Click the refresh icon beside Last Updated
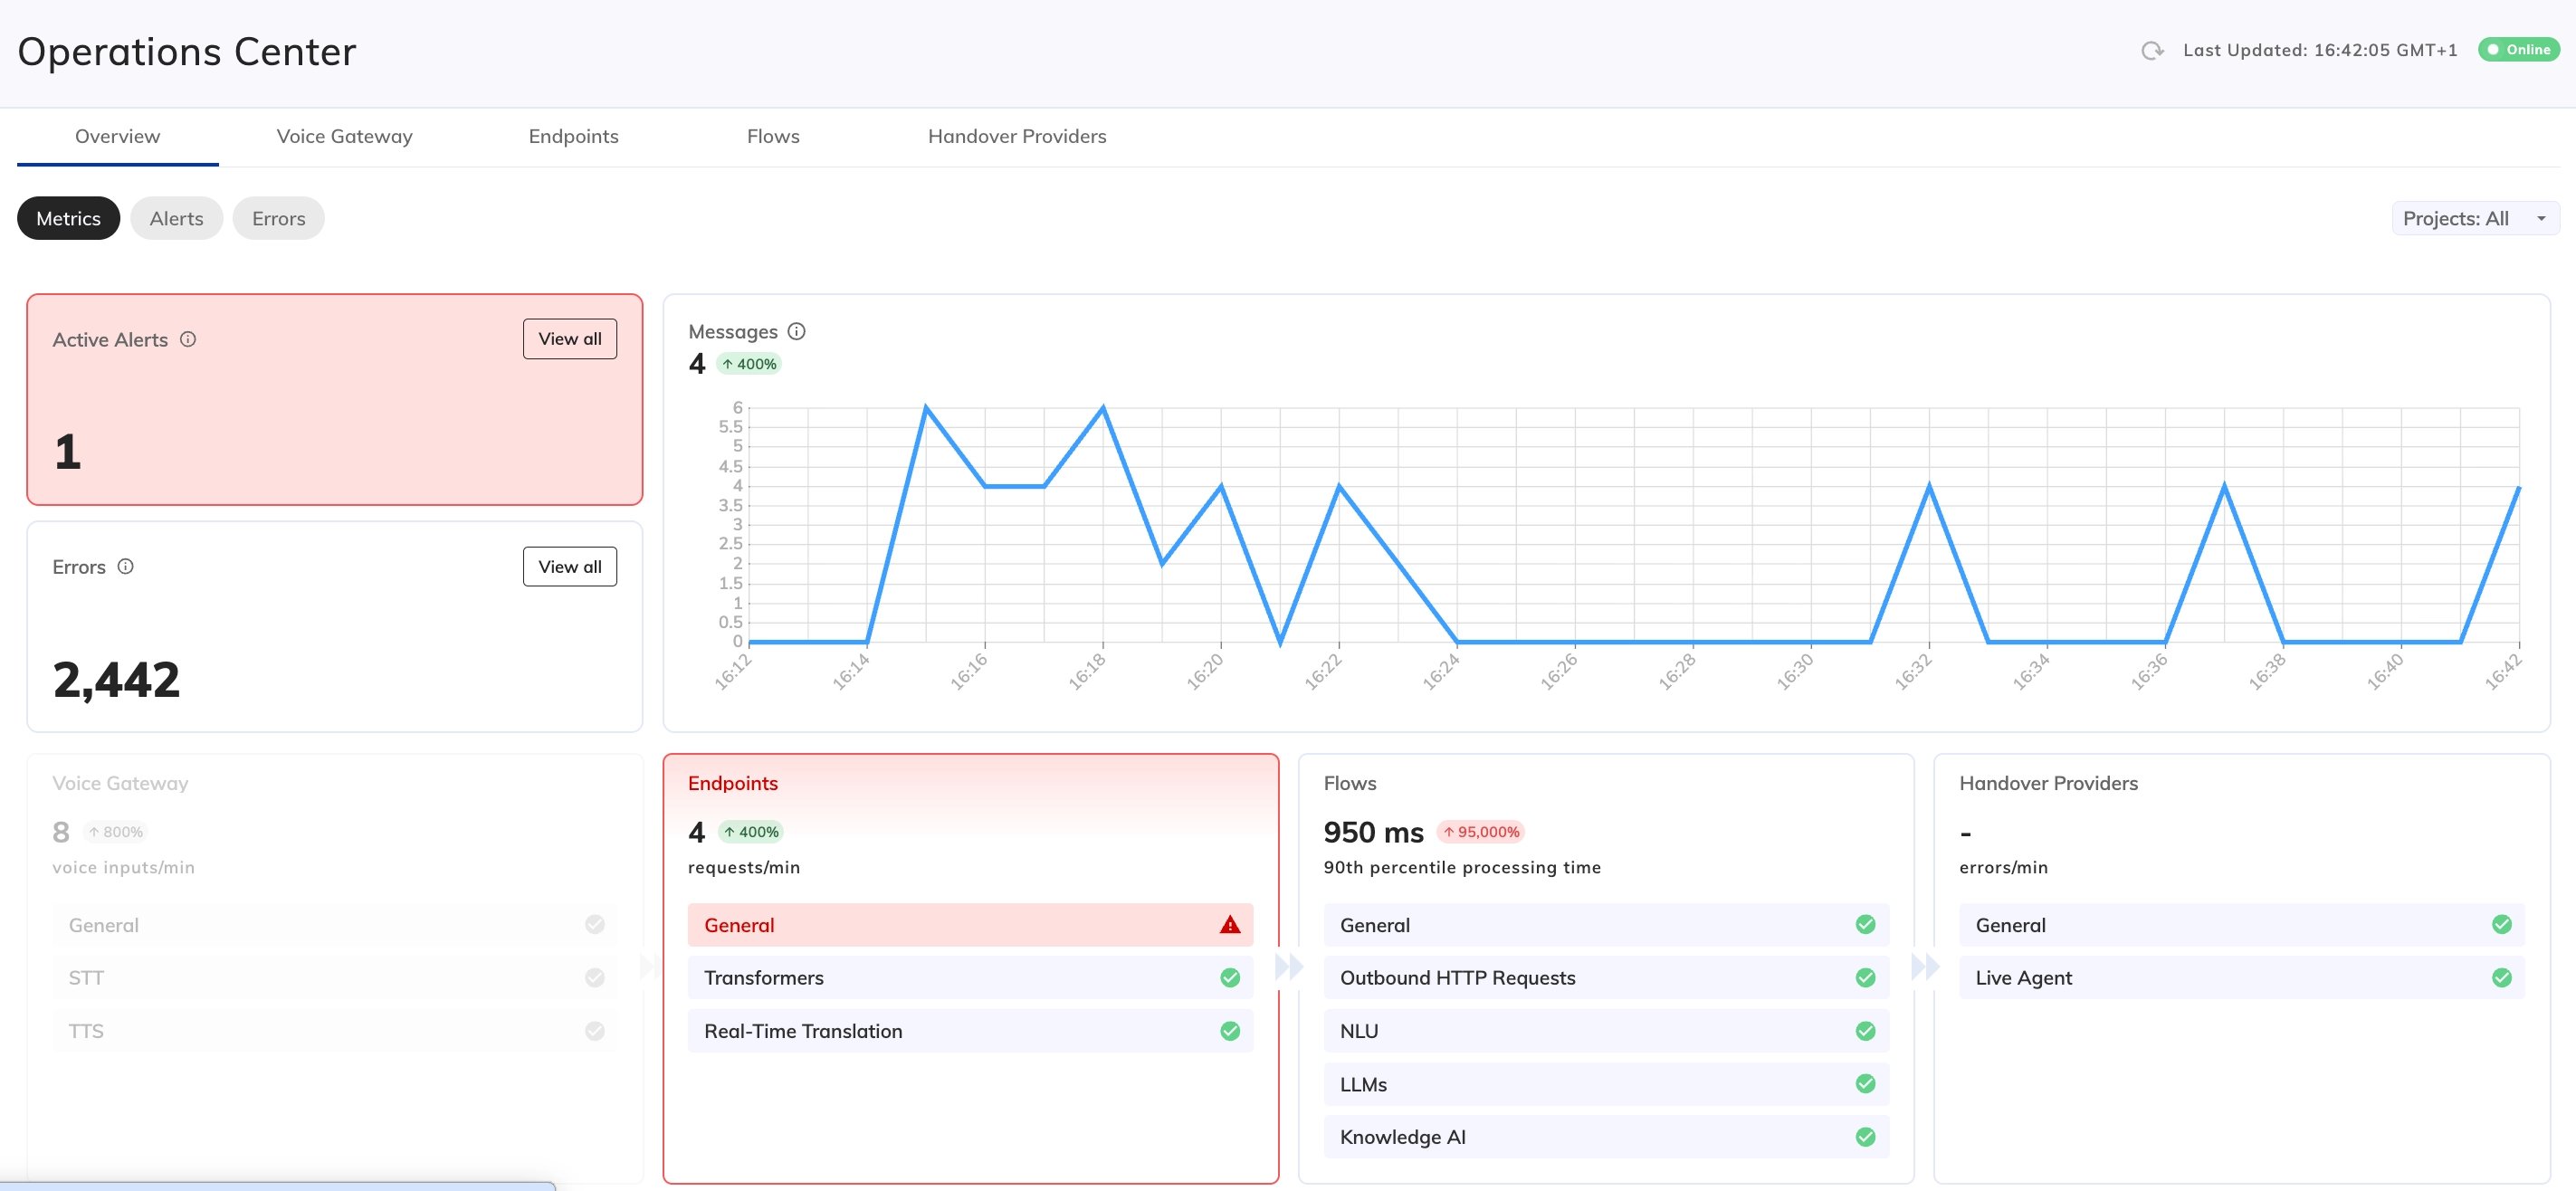The width and height of the screenshot is (2576, 1191). (x=2152, y=50)
